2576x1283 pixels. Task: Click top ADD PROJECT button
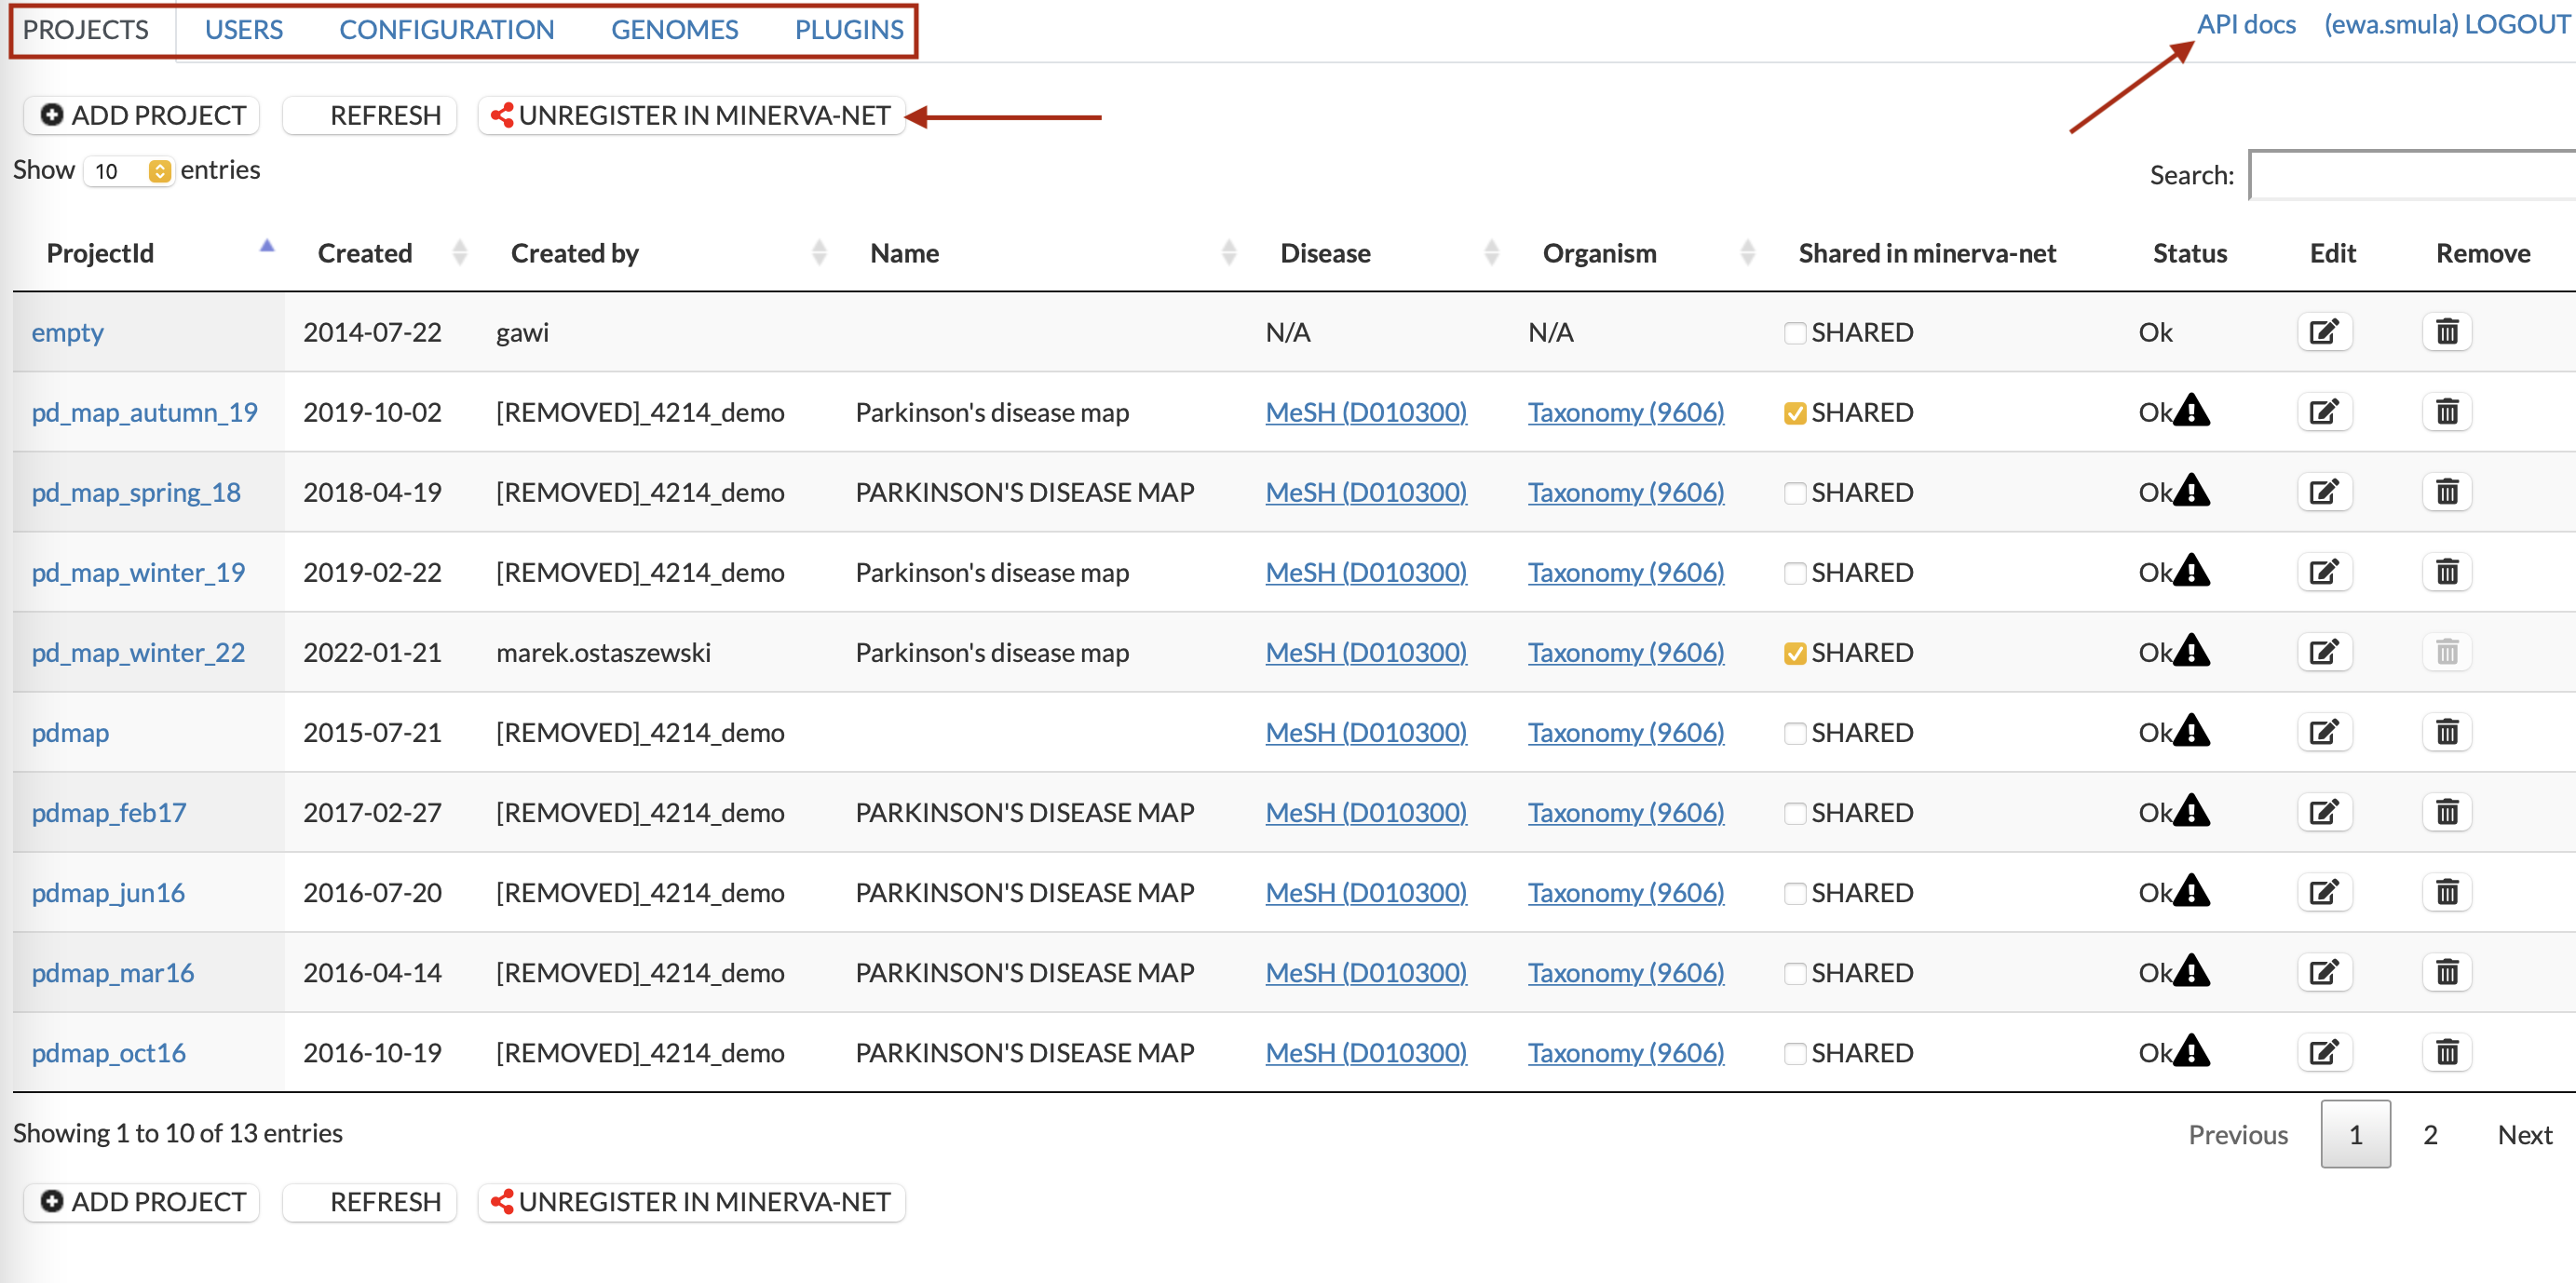tap(142, 116)
